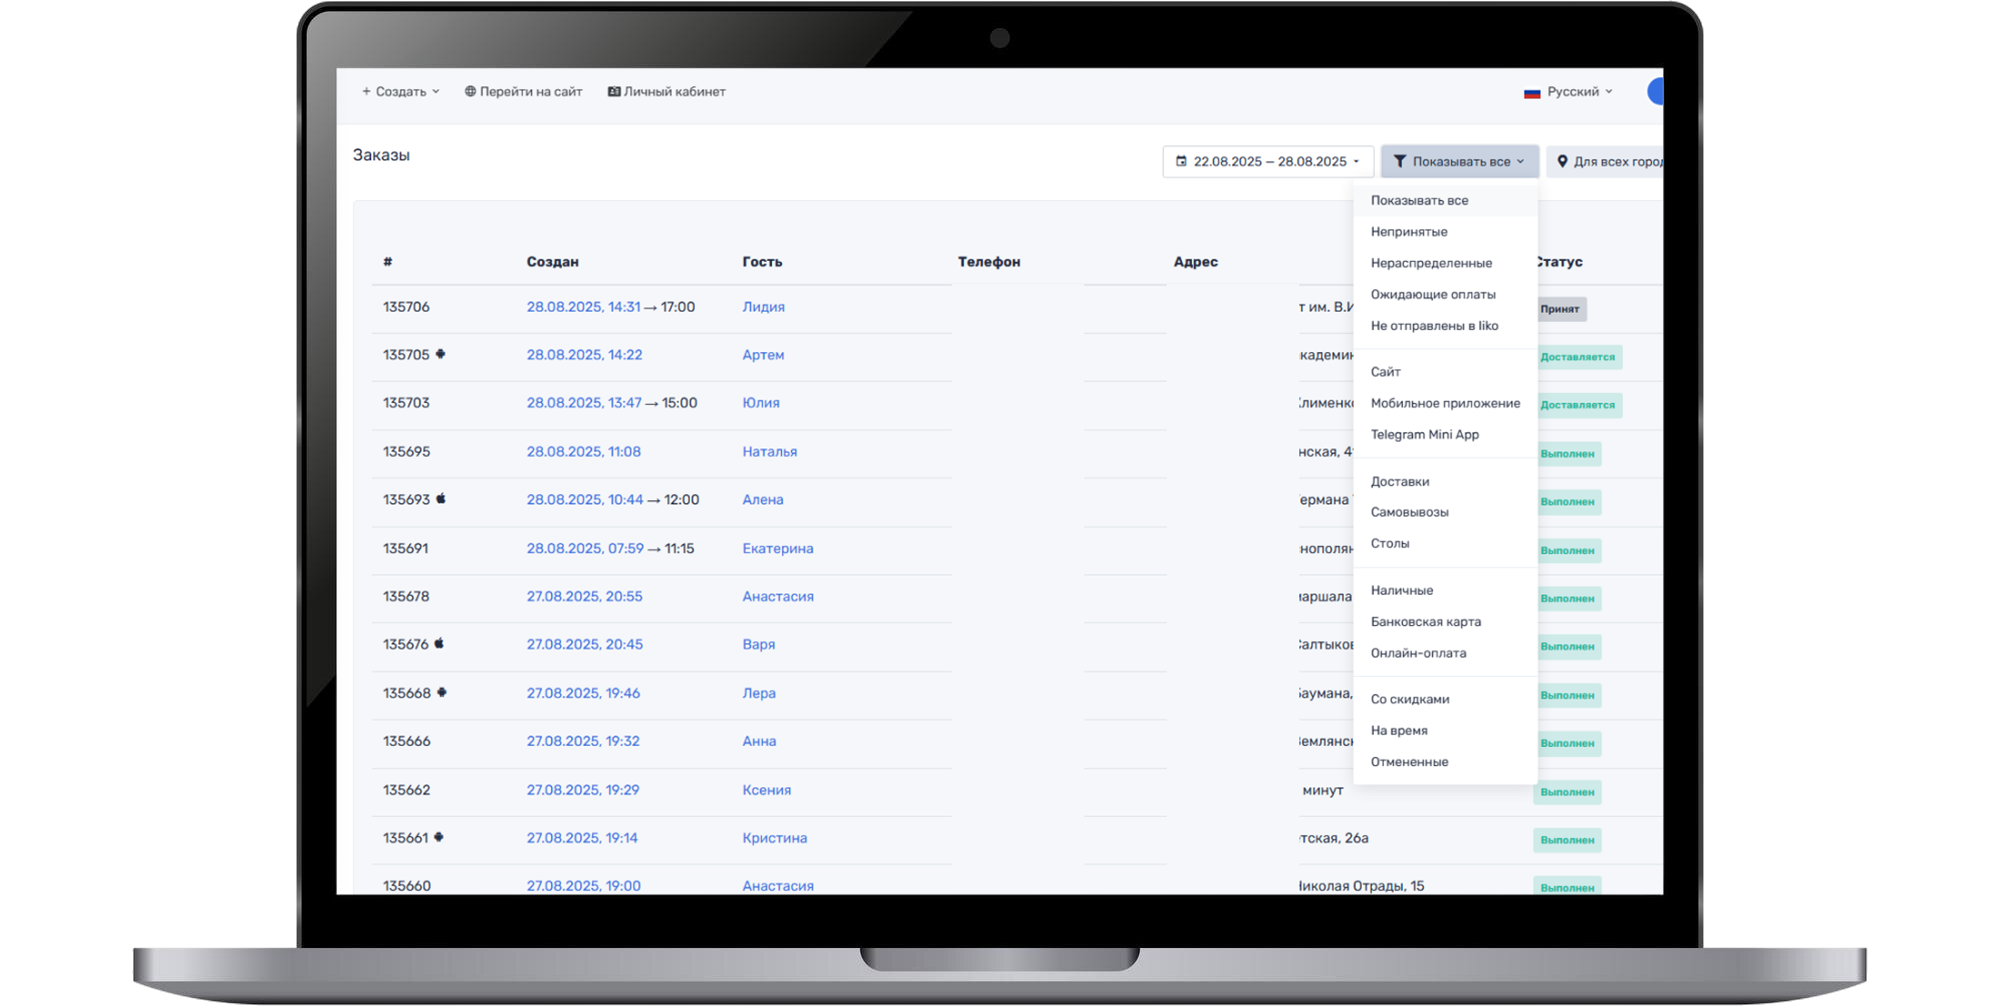The image size is (2000, 1006).
Task: Select Ожидающие оплаты filter option
Action: point(1433,295)
